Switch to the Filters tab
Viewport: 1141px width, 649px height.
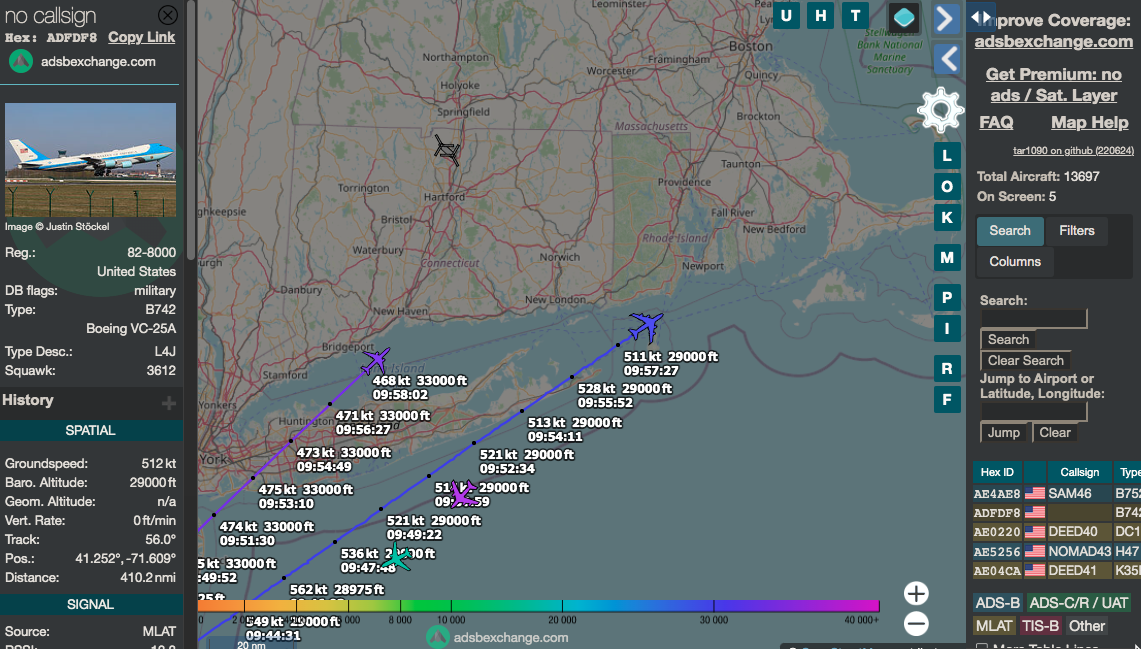pyautogui.click(x=1077, y=231)
